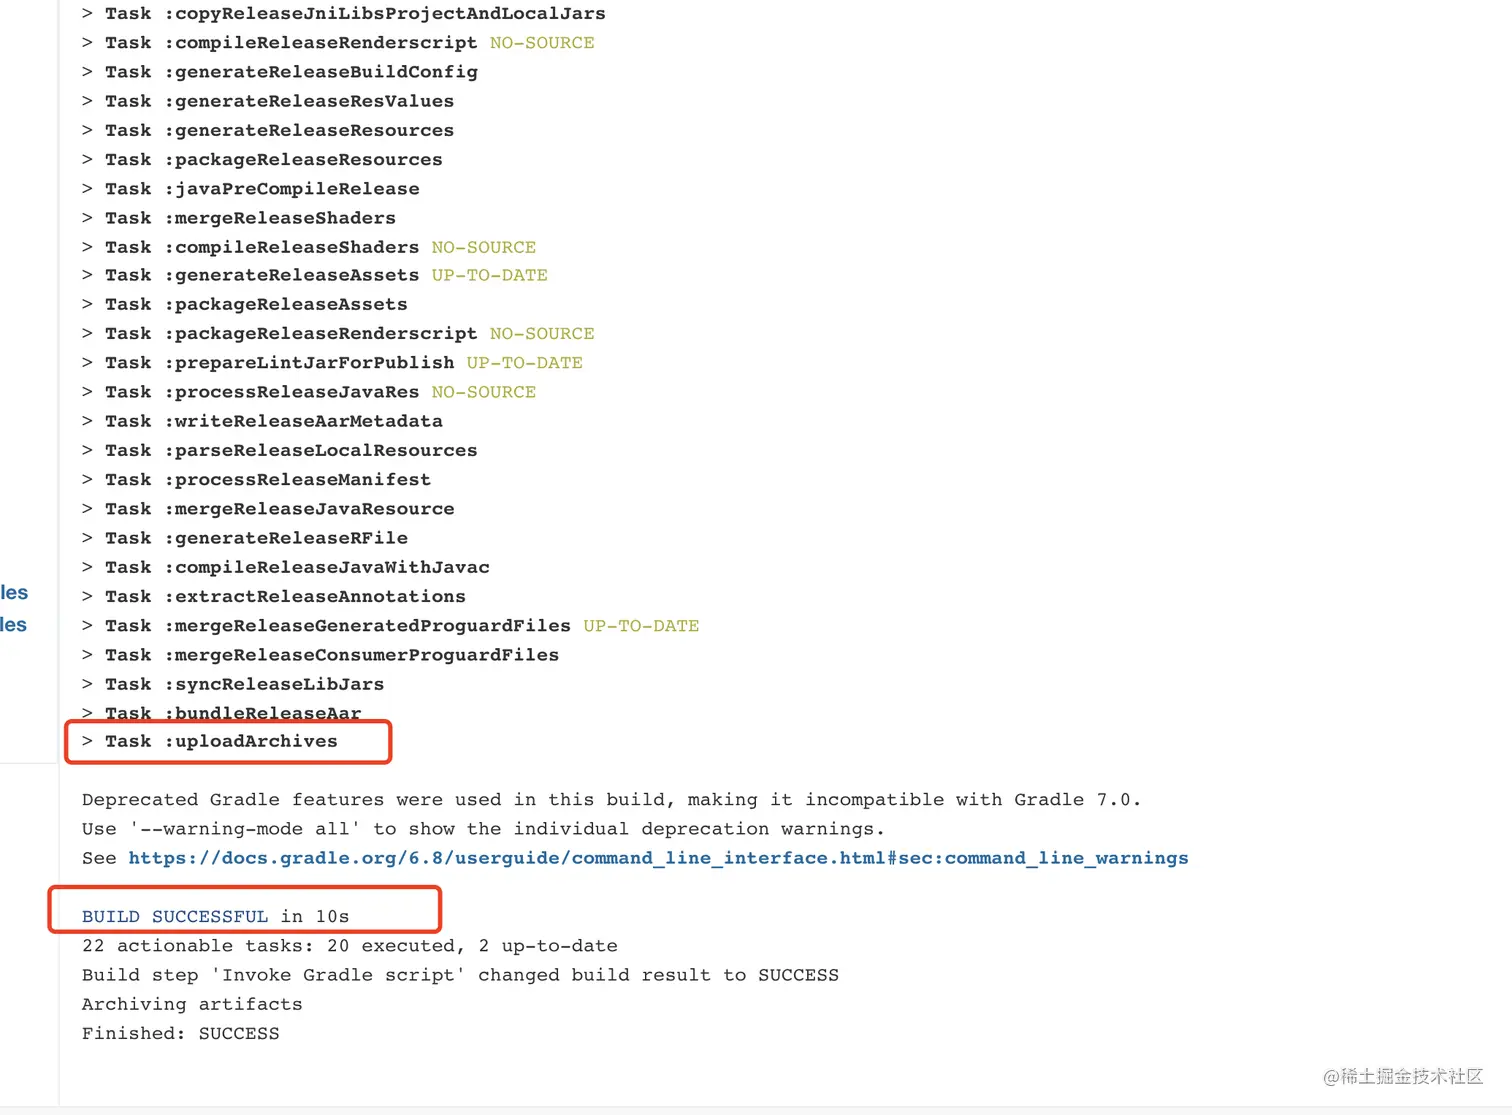Select the ':compileReleaseJavaWithJavac' task line
Screen dimensions: 1512x1115
286,567
